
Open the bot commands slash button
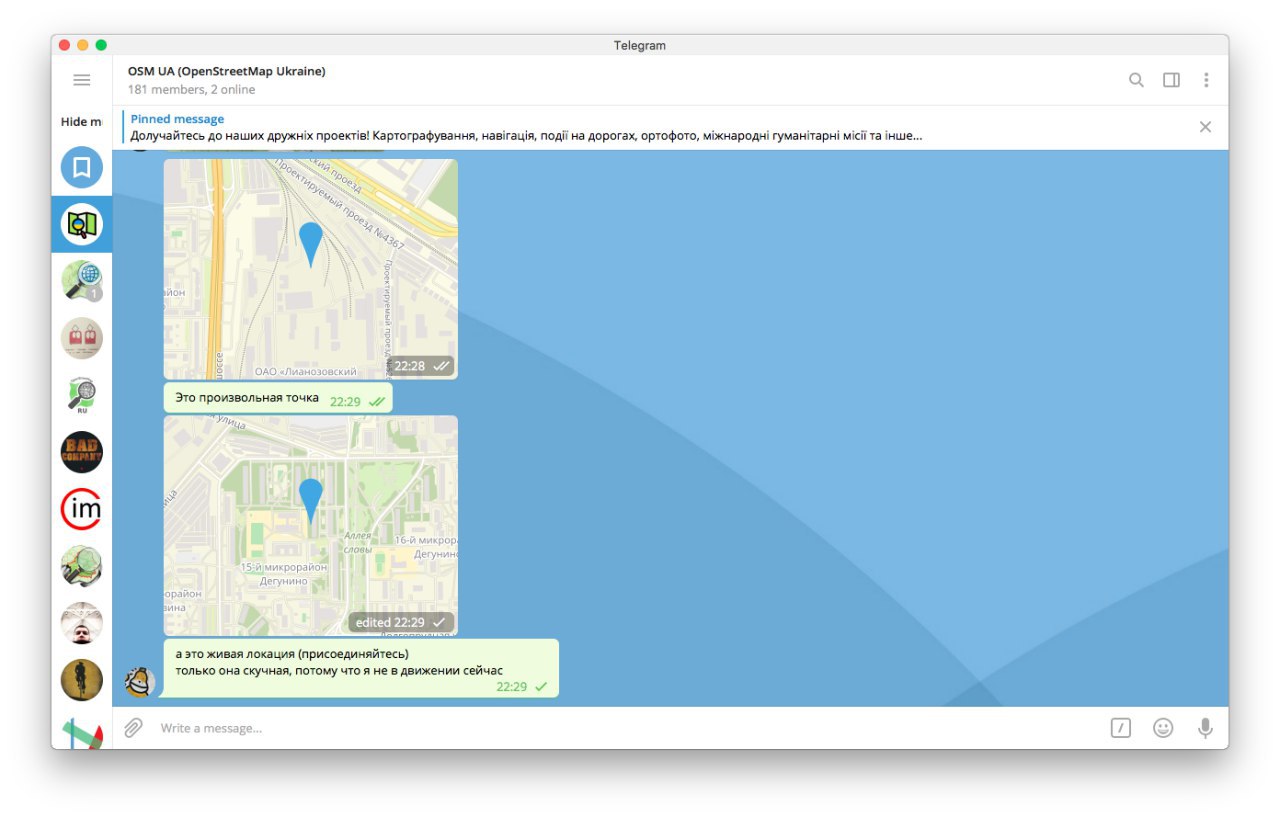coord(1121,728)
